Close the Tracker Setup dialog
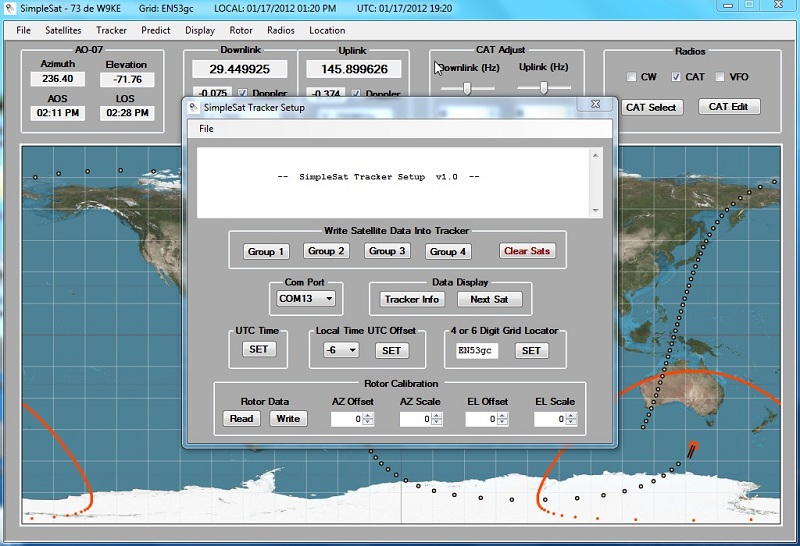The width and height of the screenshot is (800, 546). (x=595, y=104)
